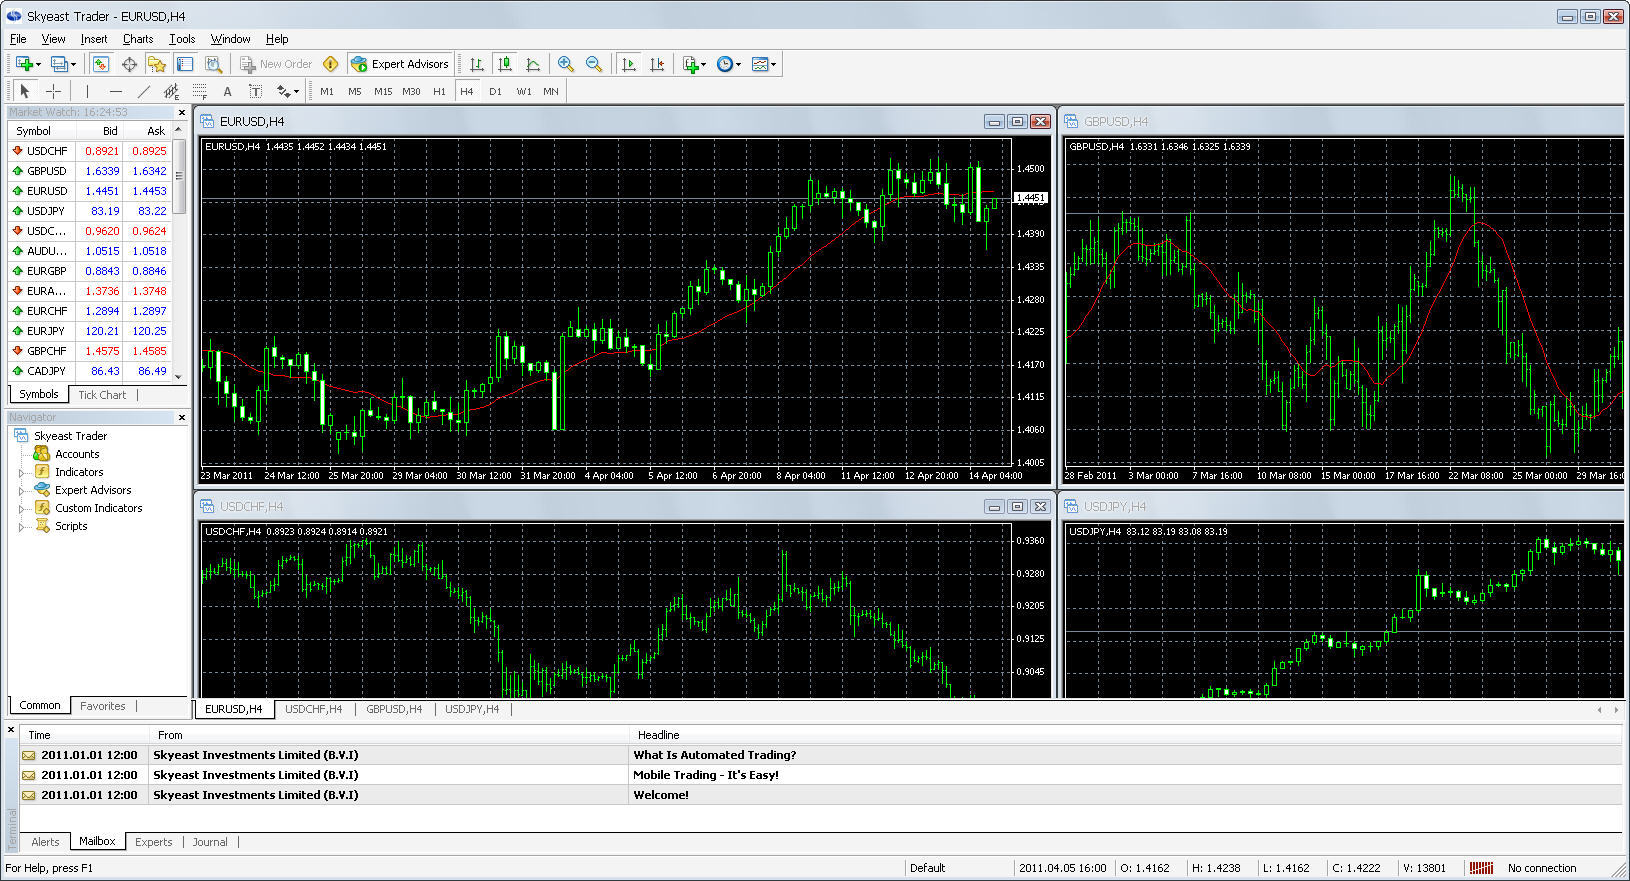The image size is (1630, 881).
Task: Click the Default profile in status bar
Action: point(928,868)
